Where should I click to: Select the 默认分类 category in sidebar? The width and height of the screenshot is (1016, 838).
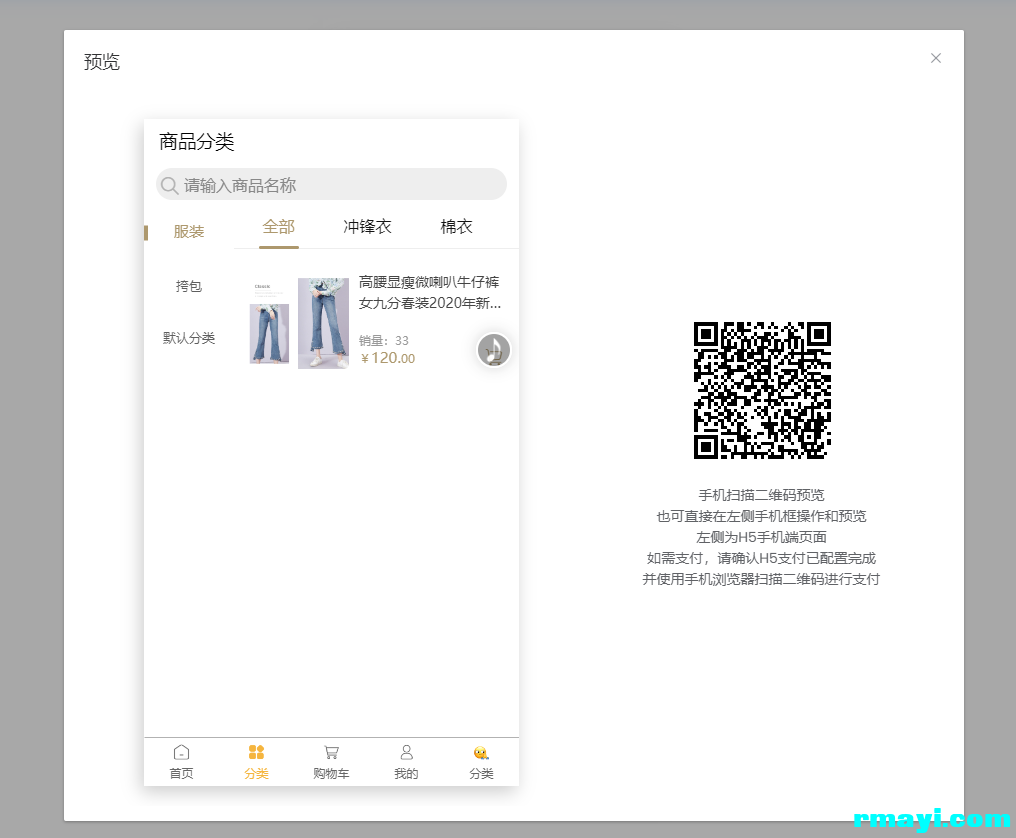[x=189, y=338]
